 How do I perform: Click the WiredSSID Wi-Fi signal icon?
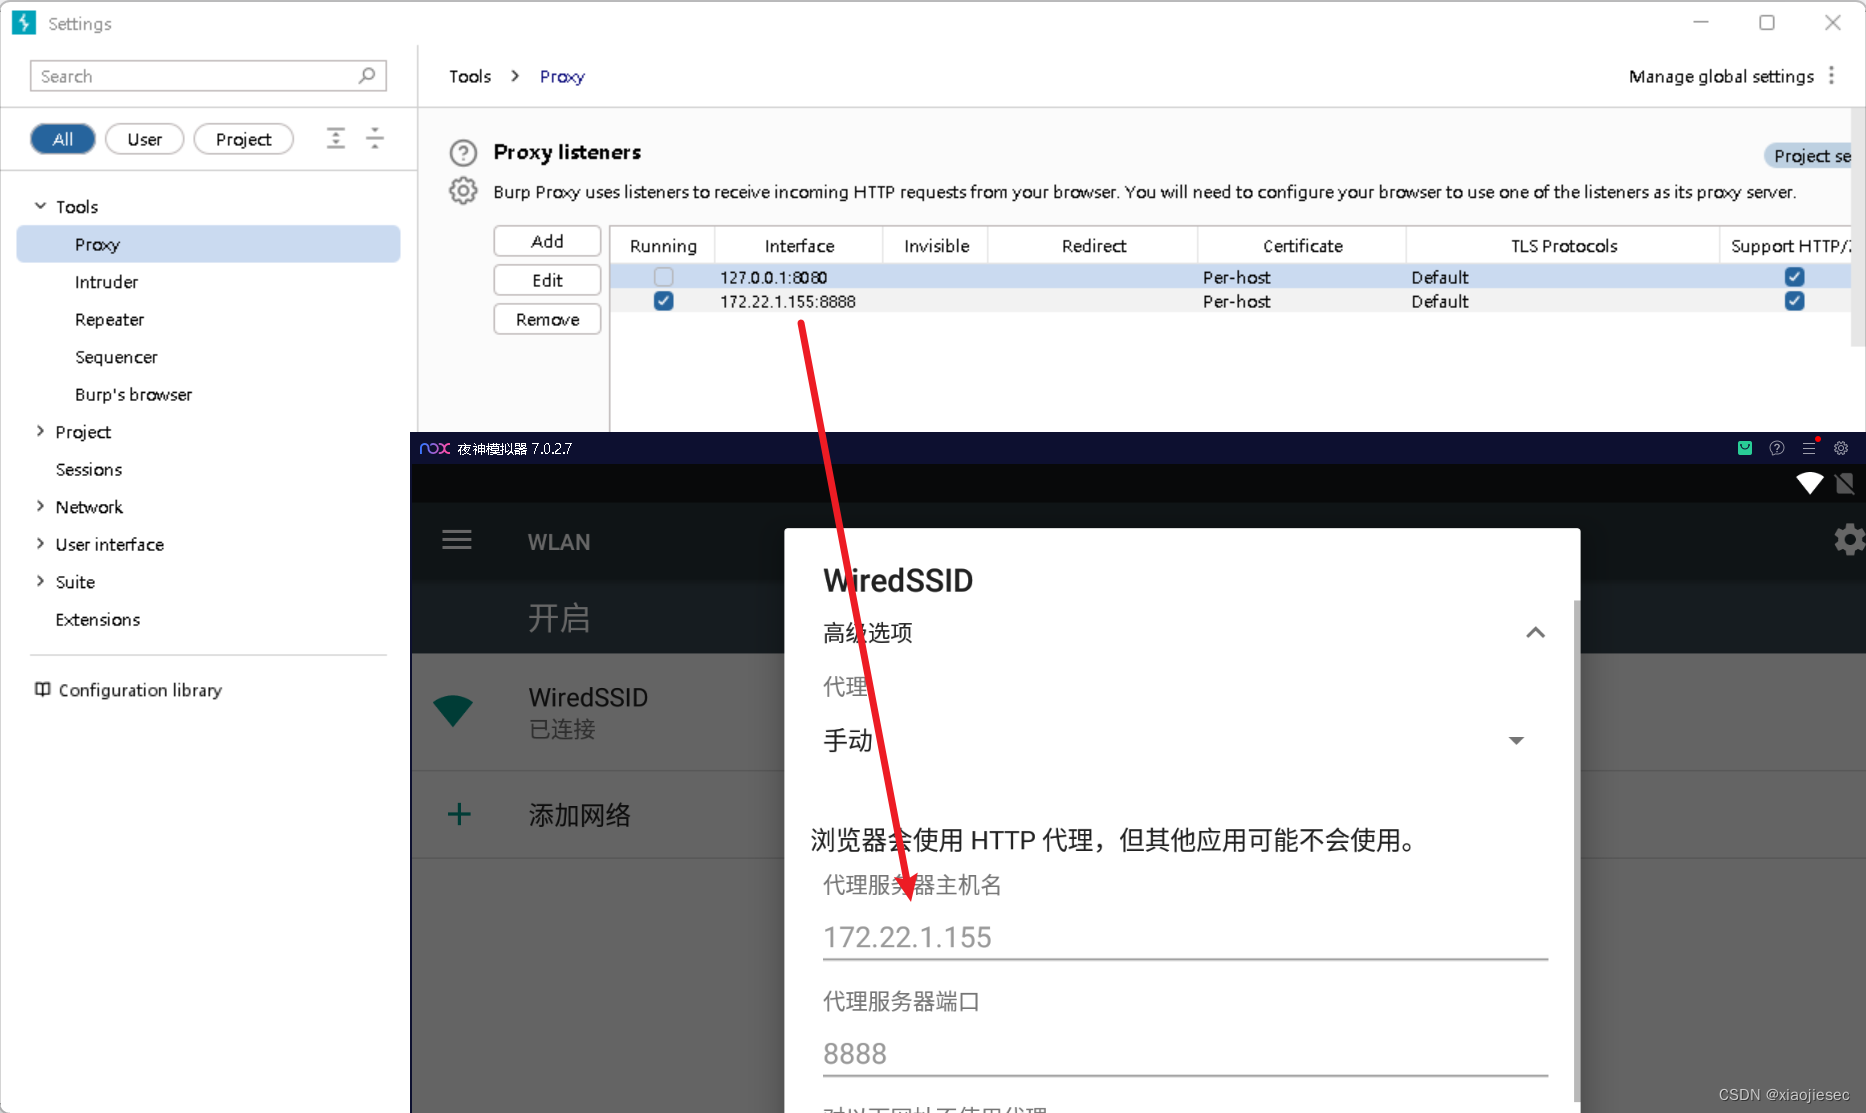453,710
